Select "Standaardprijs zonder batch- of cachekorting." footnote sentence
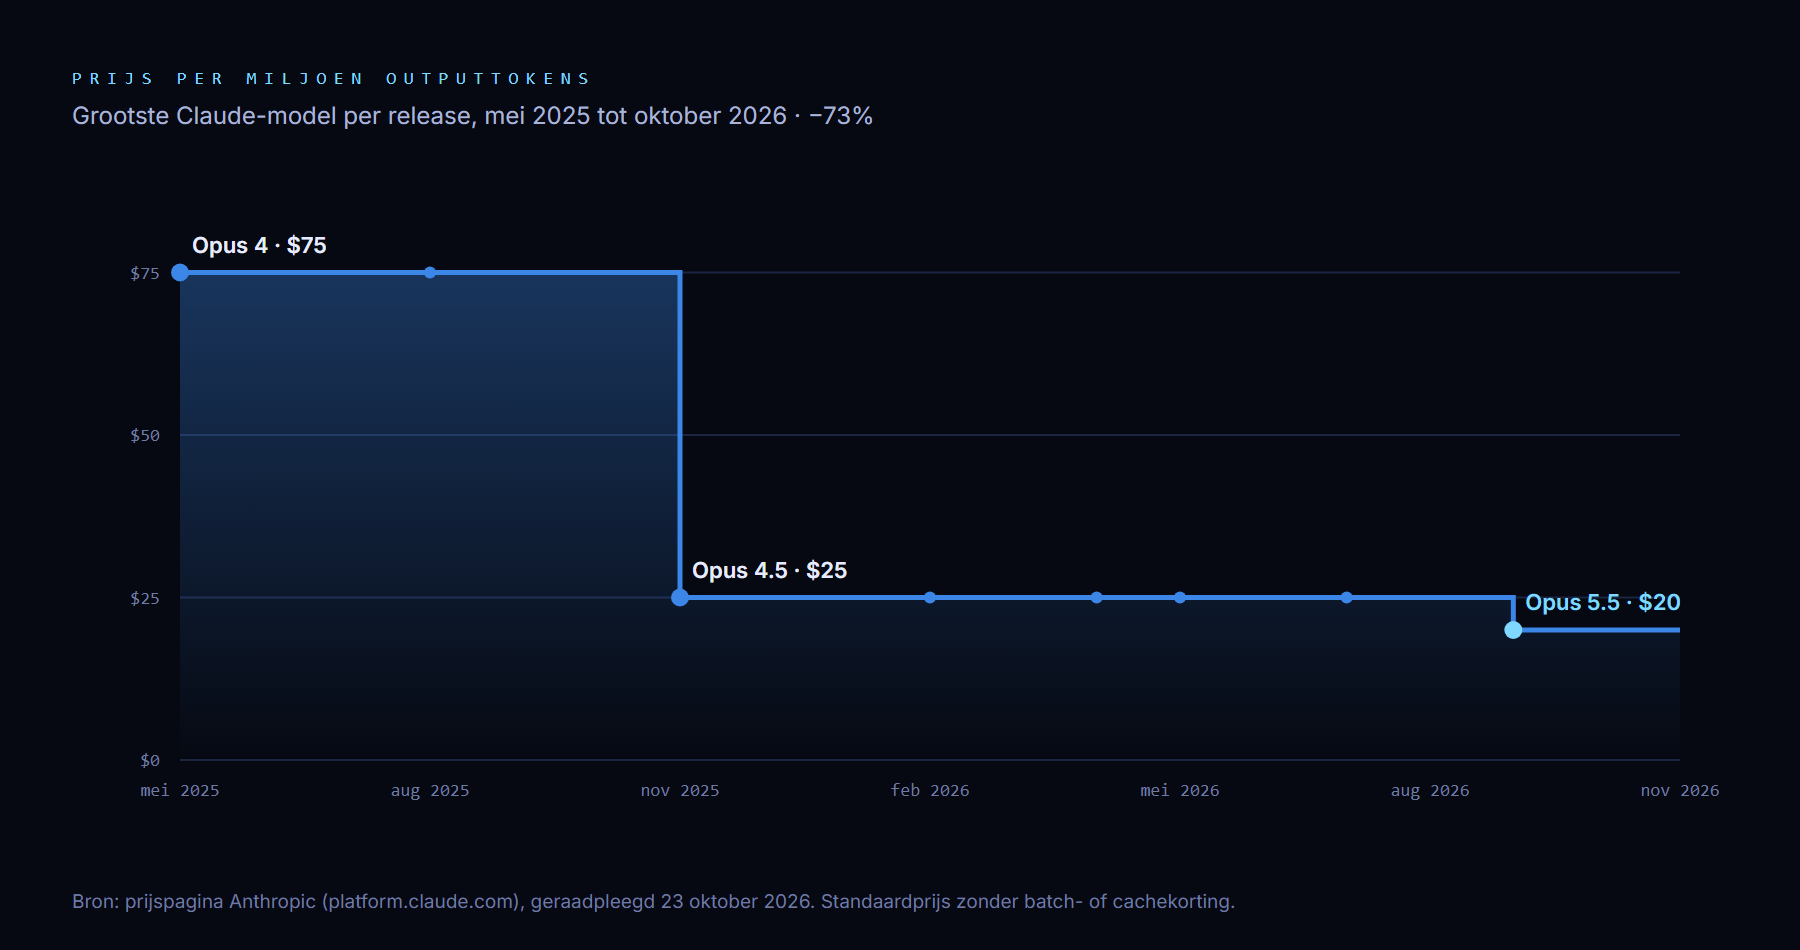 (1028, 901)
